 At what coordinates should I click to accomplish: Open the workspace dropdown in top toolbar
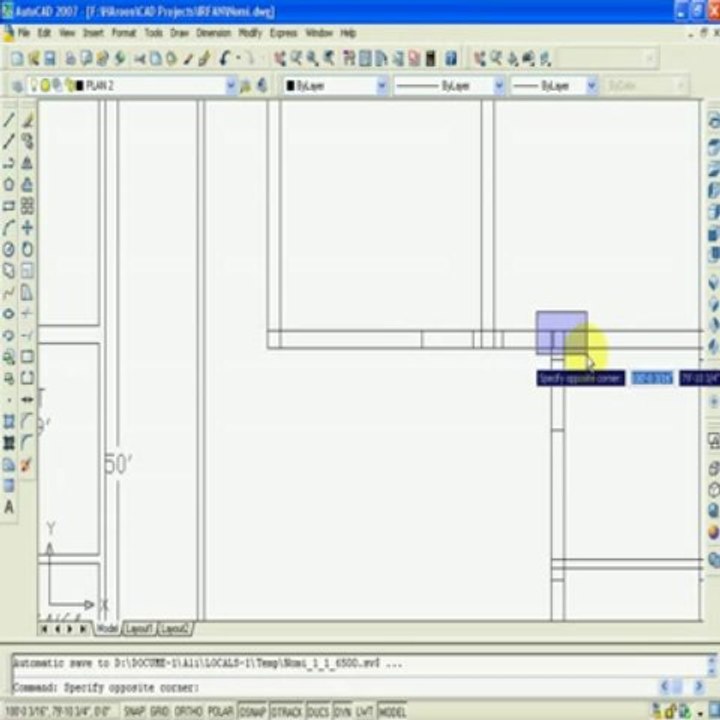click(x=649, y=58)
